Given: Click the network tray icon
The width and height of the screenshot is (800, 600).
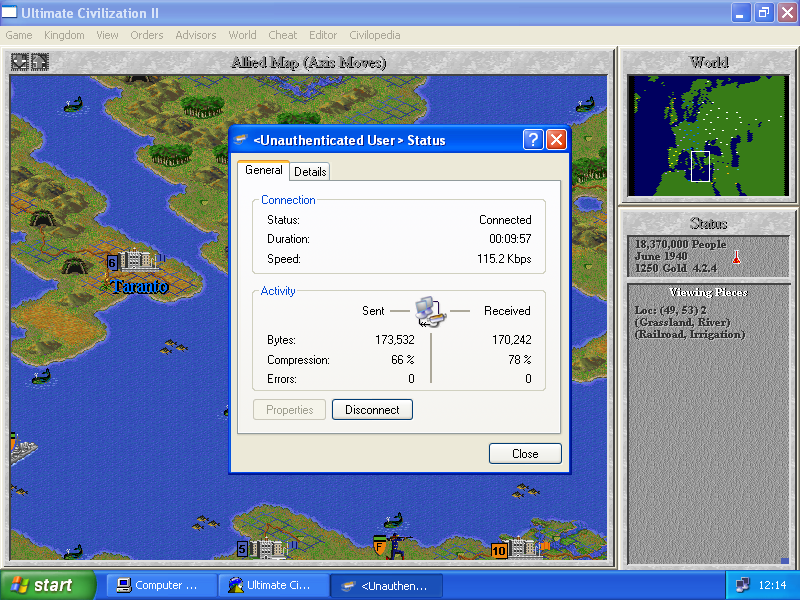Looking at the screenshot, I should click(742, 585).
